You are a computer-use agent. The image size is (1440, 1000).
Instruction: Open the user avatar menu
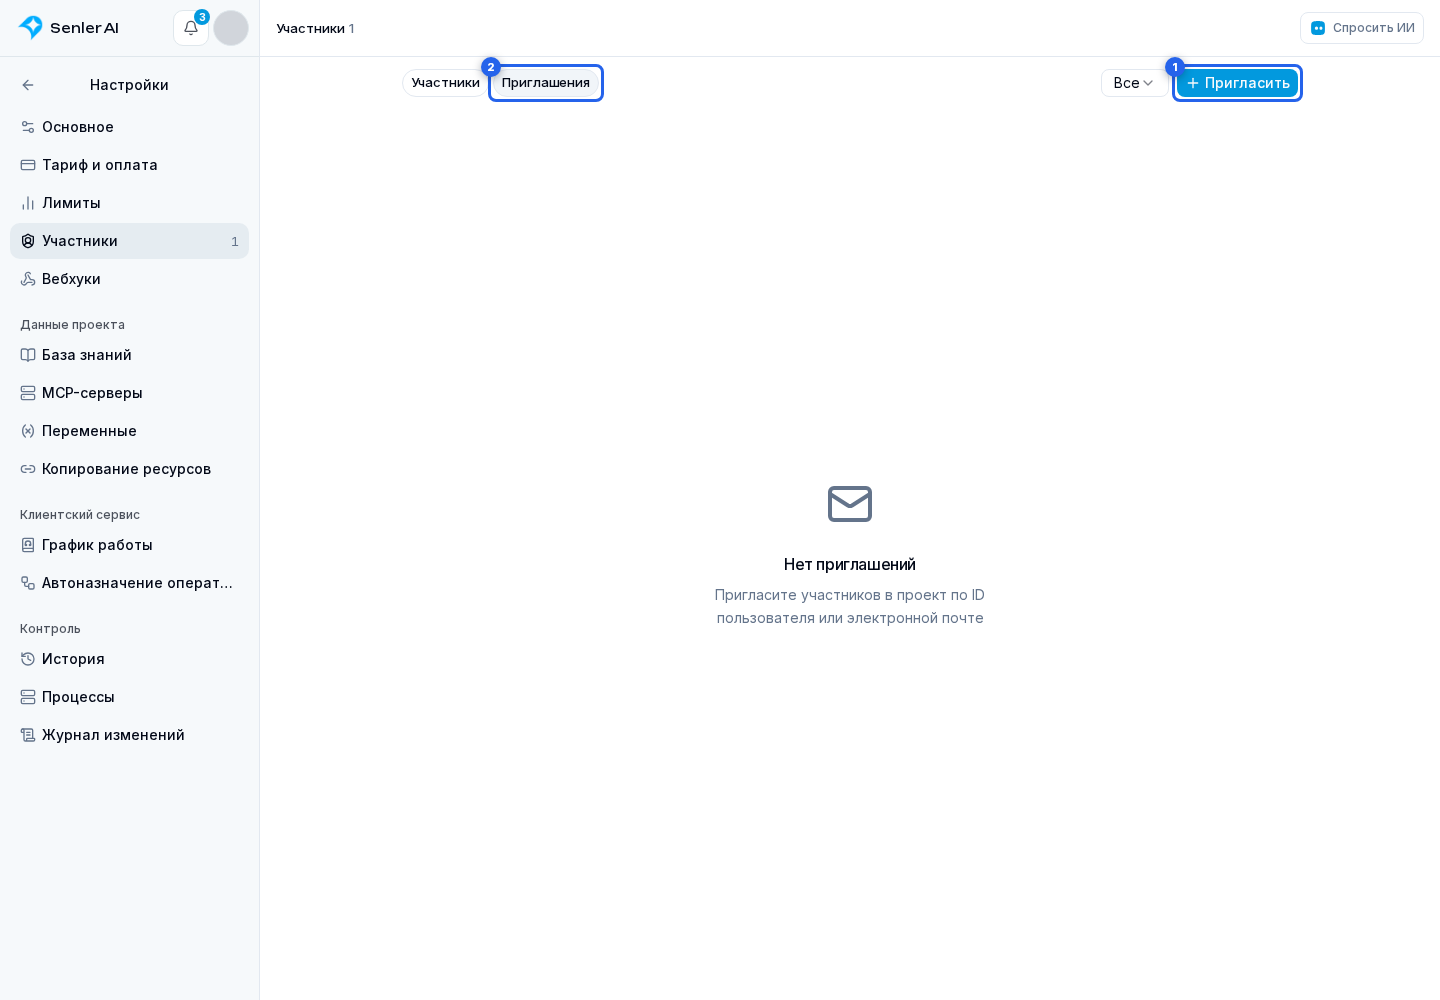[231, 28]
